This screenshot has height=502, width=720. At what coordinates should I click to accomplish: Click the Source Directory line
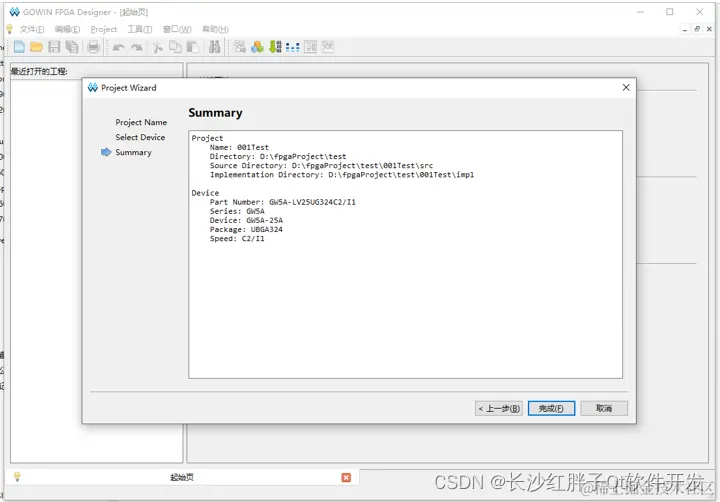(x=321, y=166)
